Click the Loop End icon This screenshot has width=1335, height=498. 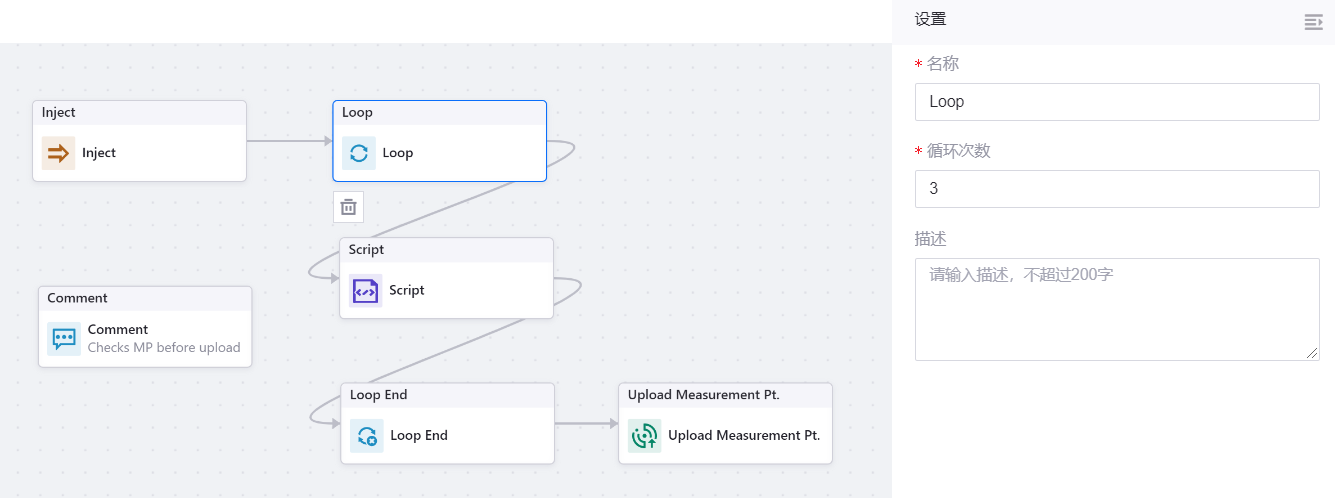pyautogui.click(x=367, y=436)
